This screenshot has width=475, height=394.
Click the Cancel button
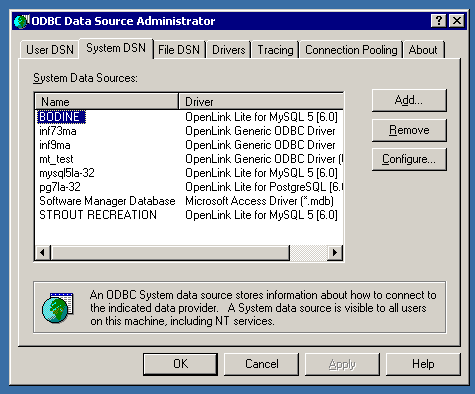pos(262,364)
